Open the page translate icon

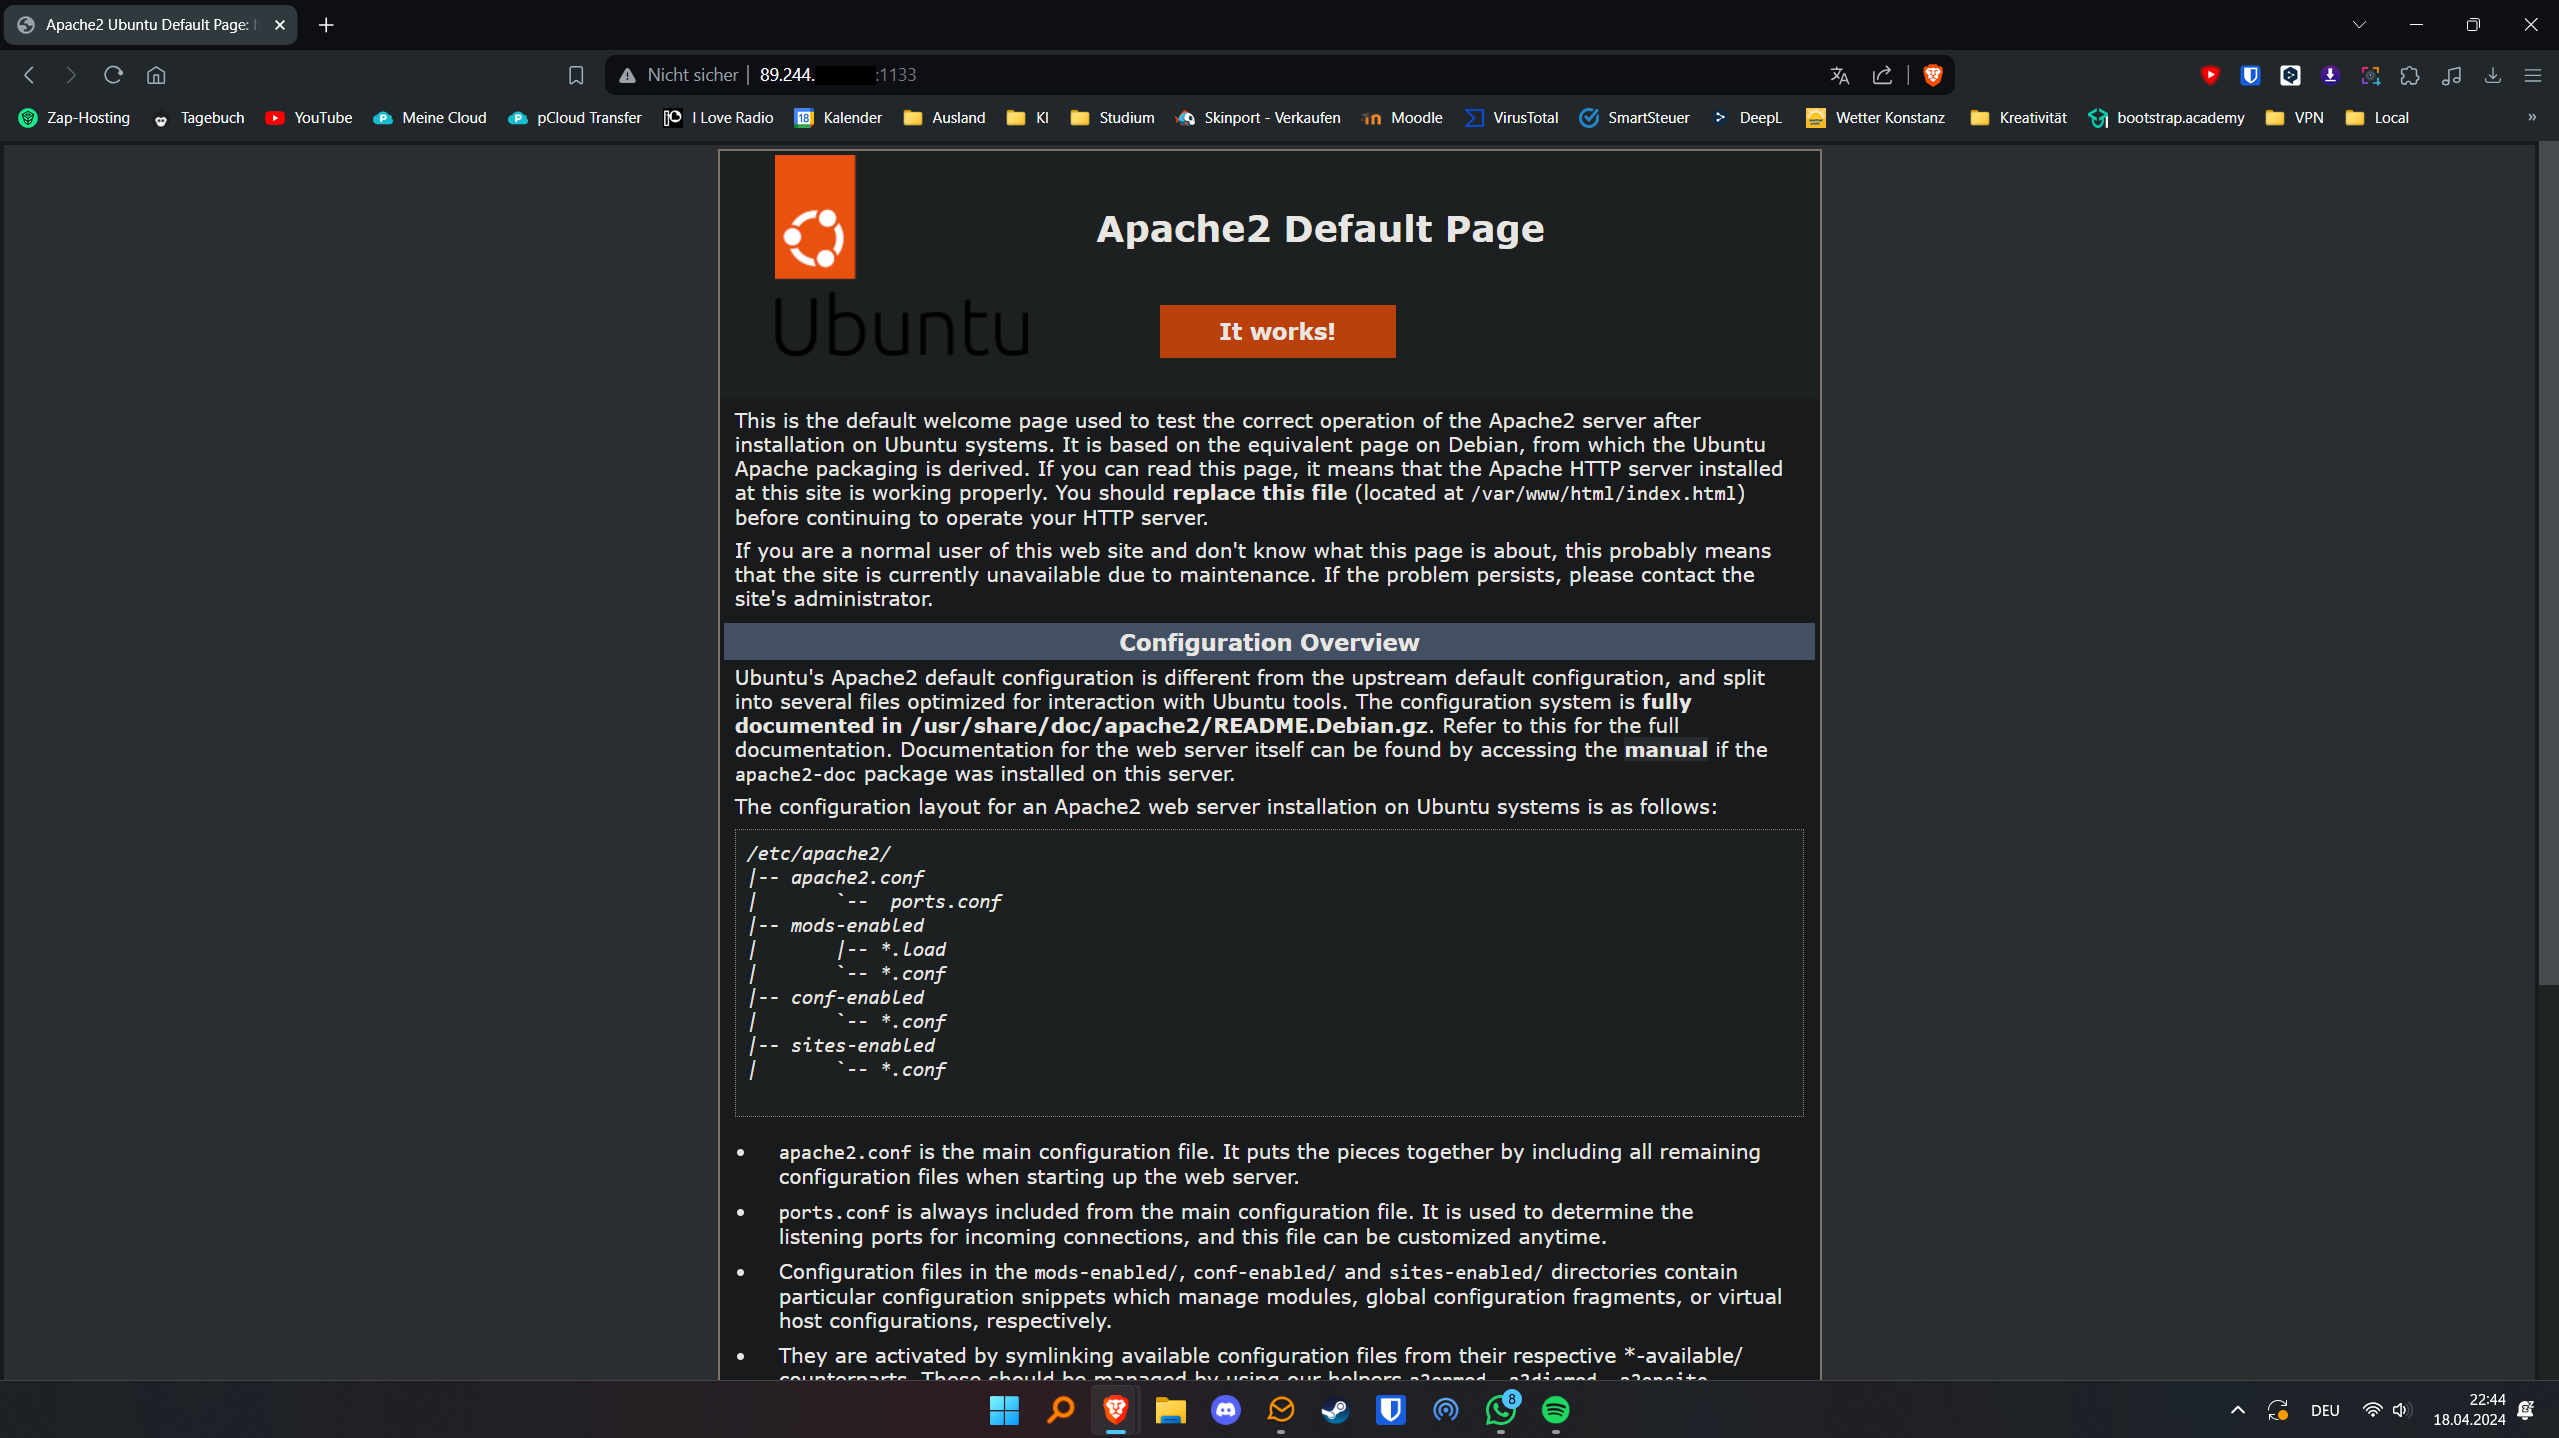point(1839,75)
